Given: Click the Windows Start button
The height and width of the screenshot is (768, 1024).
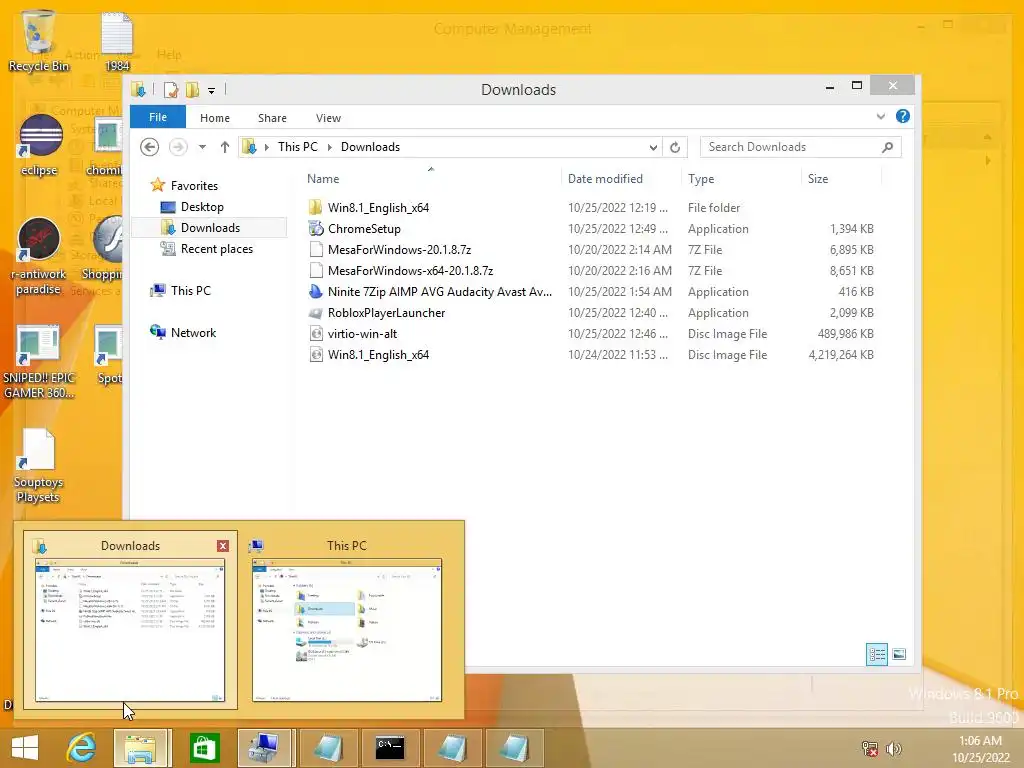Looking at the screenshot, I should [x=25, y=748].
